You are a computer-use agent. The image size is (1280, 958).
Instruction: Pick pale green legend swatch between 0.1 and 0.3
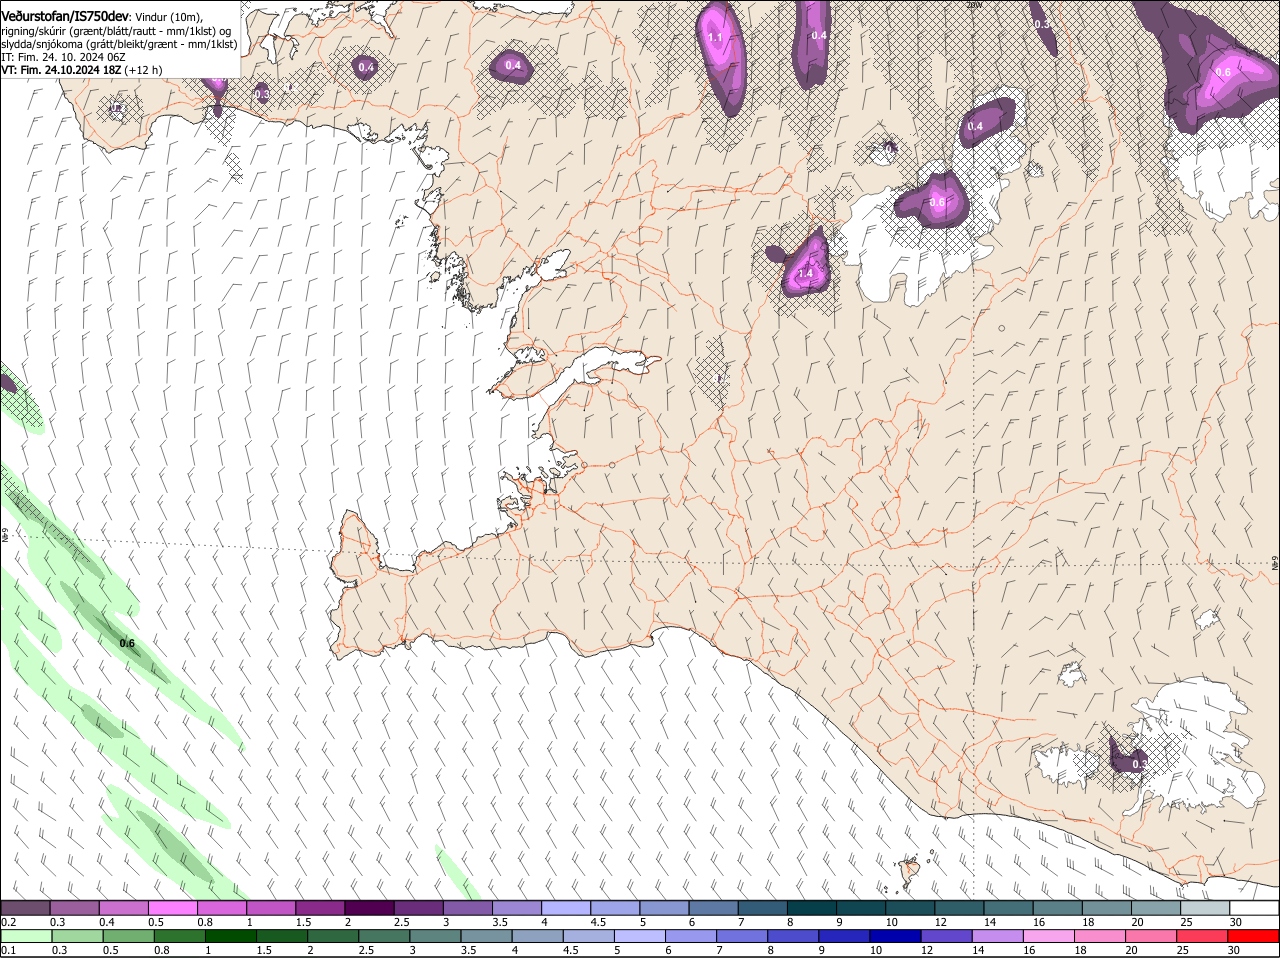pyautogui.click(x=25, y=936)
